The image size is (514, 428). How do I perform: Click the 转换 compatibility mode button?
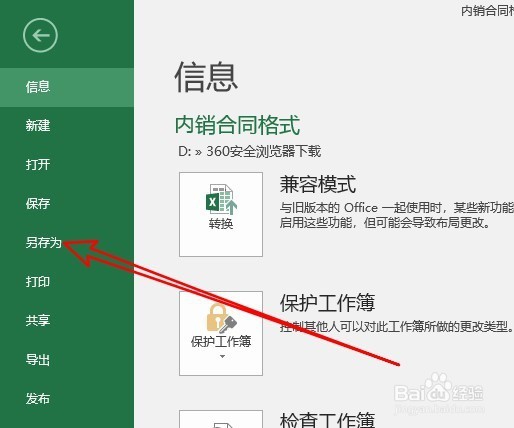221,214
